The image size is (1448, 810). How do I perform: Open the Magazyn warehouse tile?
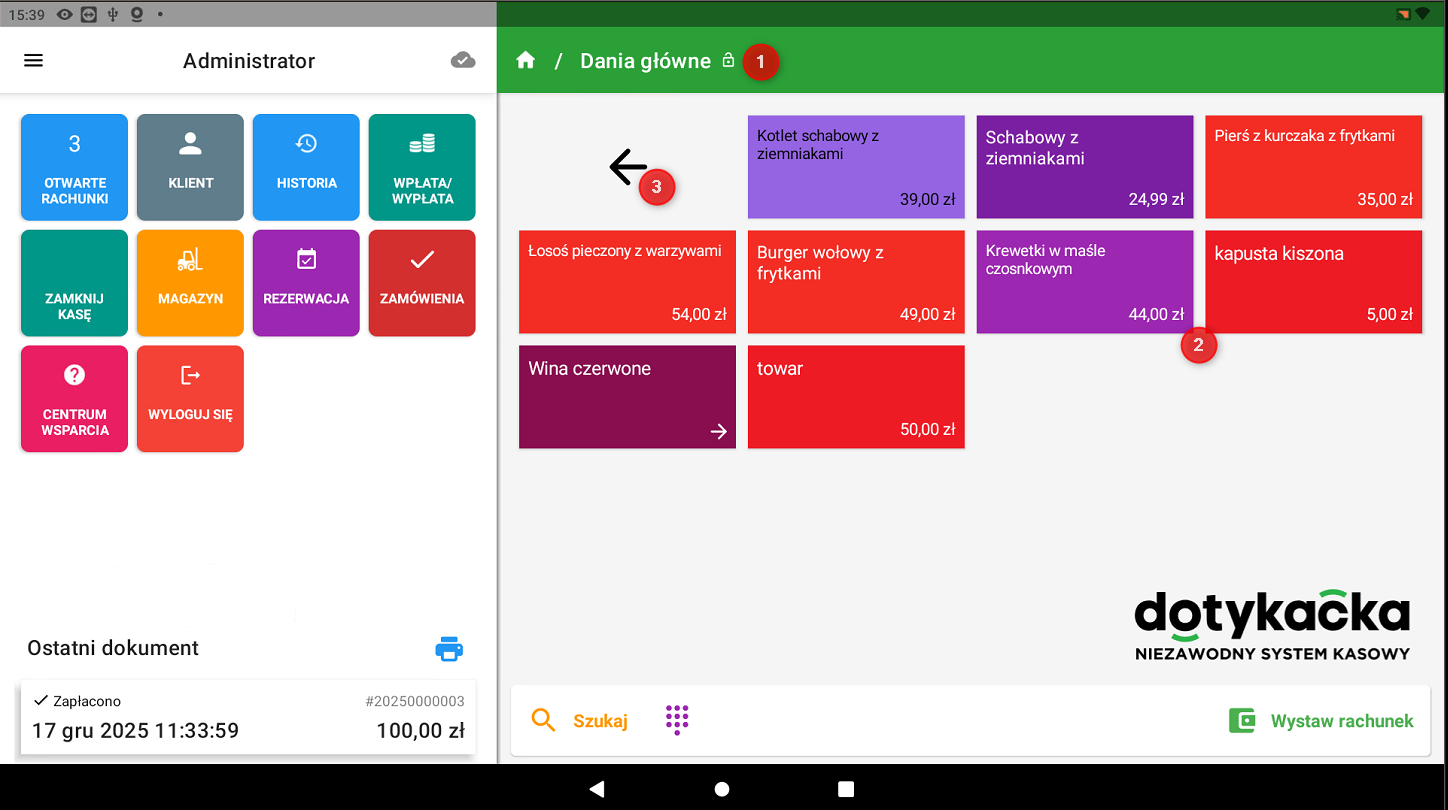tap(190, 282)
